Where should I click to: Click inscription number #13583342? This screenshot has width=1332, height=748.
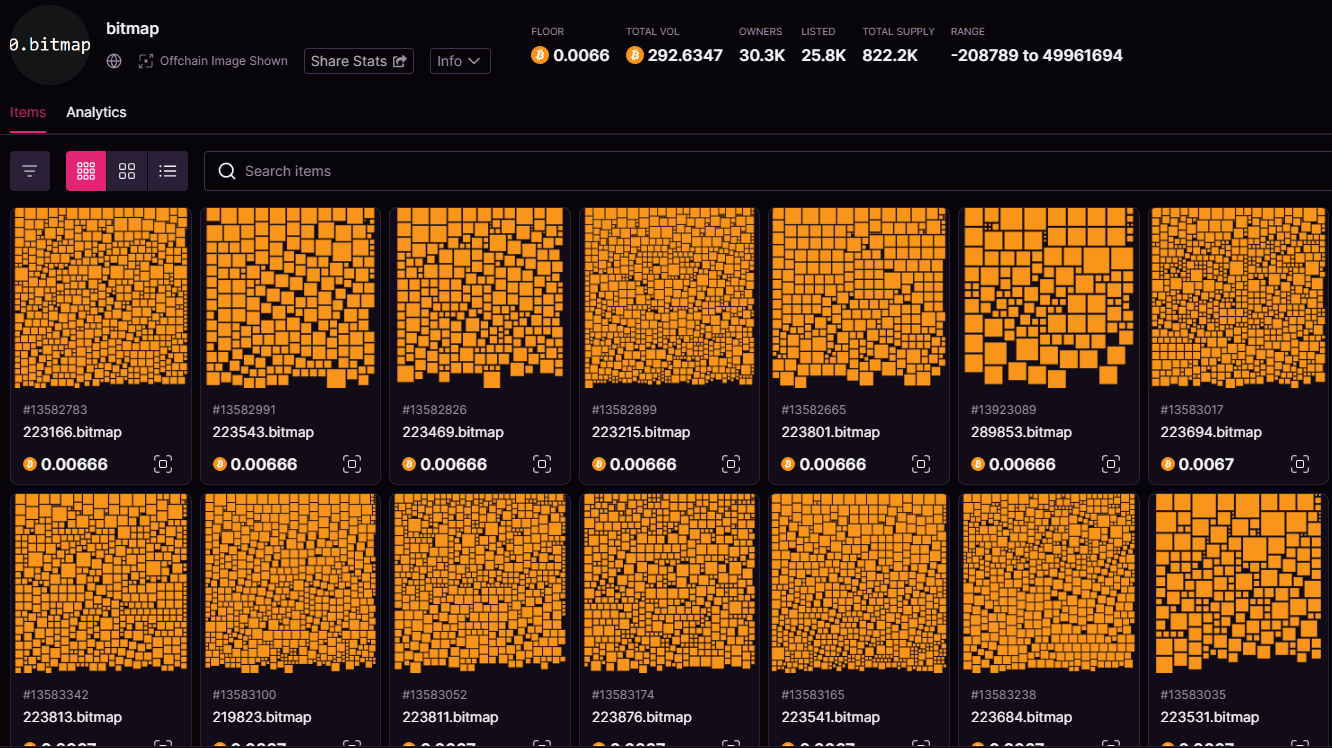55,695
